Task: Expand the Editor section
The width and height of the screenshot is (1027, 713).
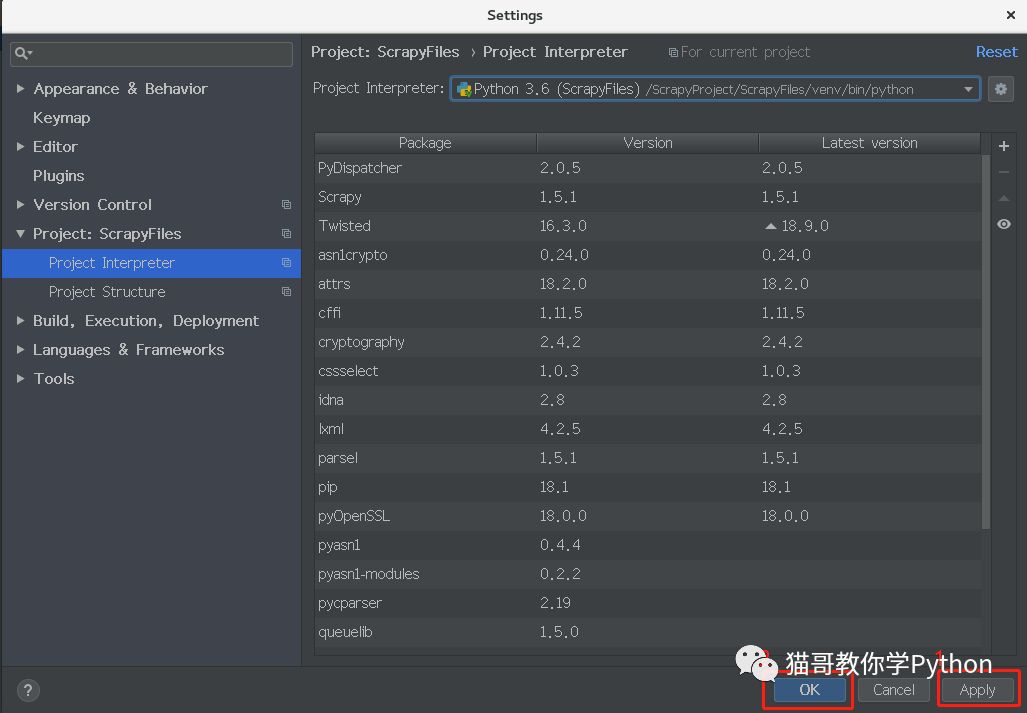Action: [20, 147]
